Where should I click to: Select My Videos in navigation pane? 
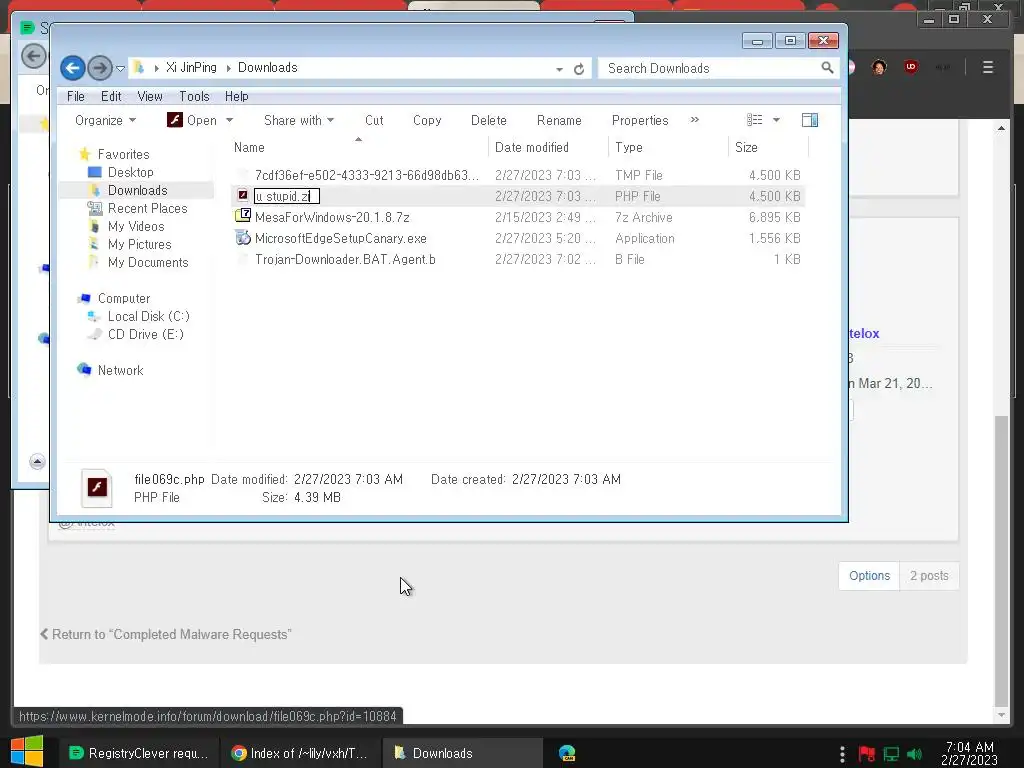(x=136, y=226)
